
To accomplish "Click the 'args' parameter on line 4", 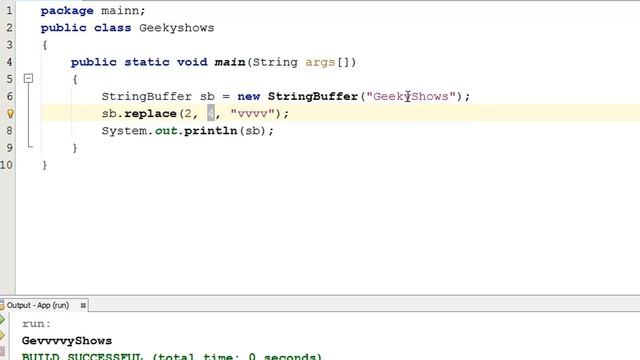I will click(320, 62).
